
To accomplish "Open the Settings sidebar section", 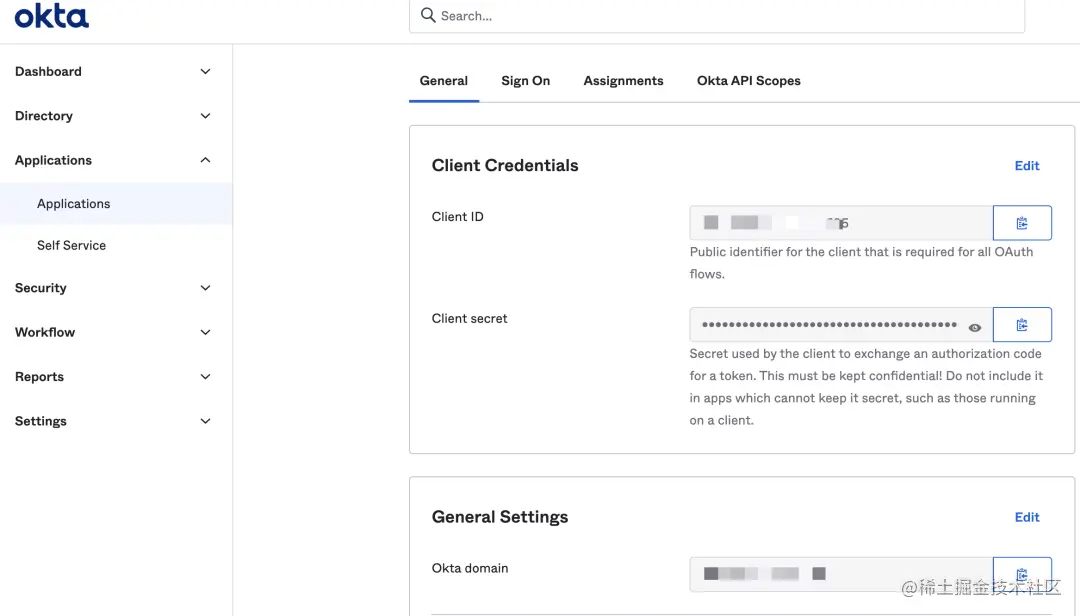I will coord(41,421).
